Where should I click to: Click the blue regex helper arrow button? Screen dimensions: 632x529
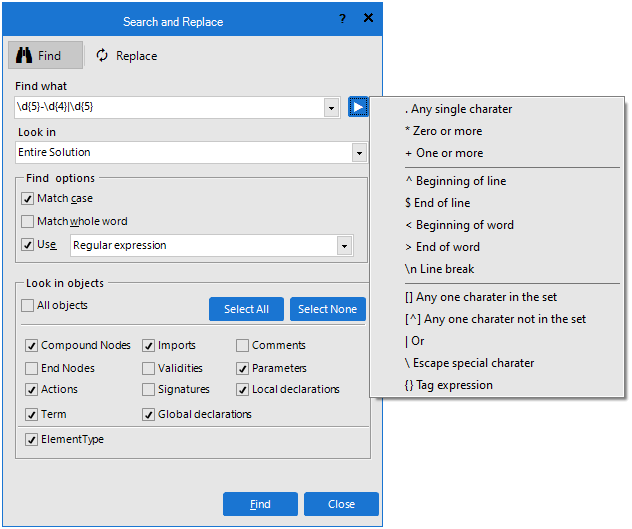click(358, 107)
